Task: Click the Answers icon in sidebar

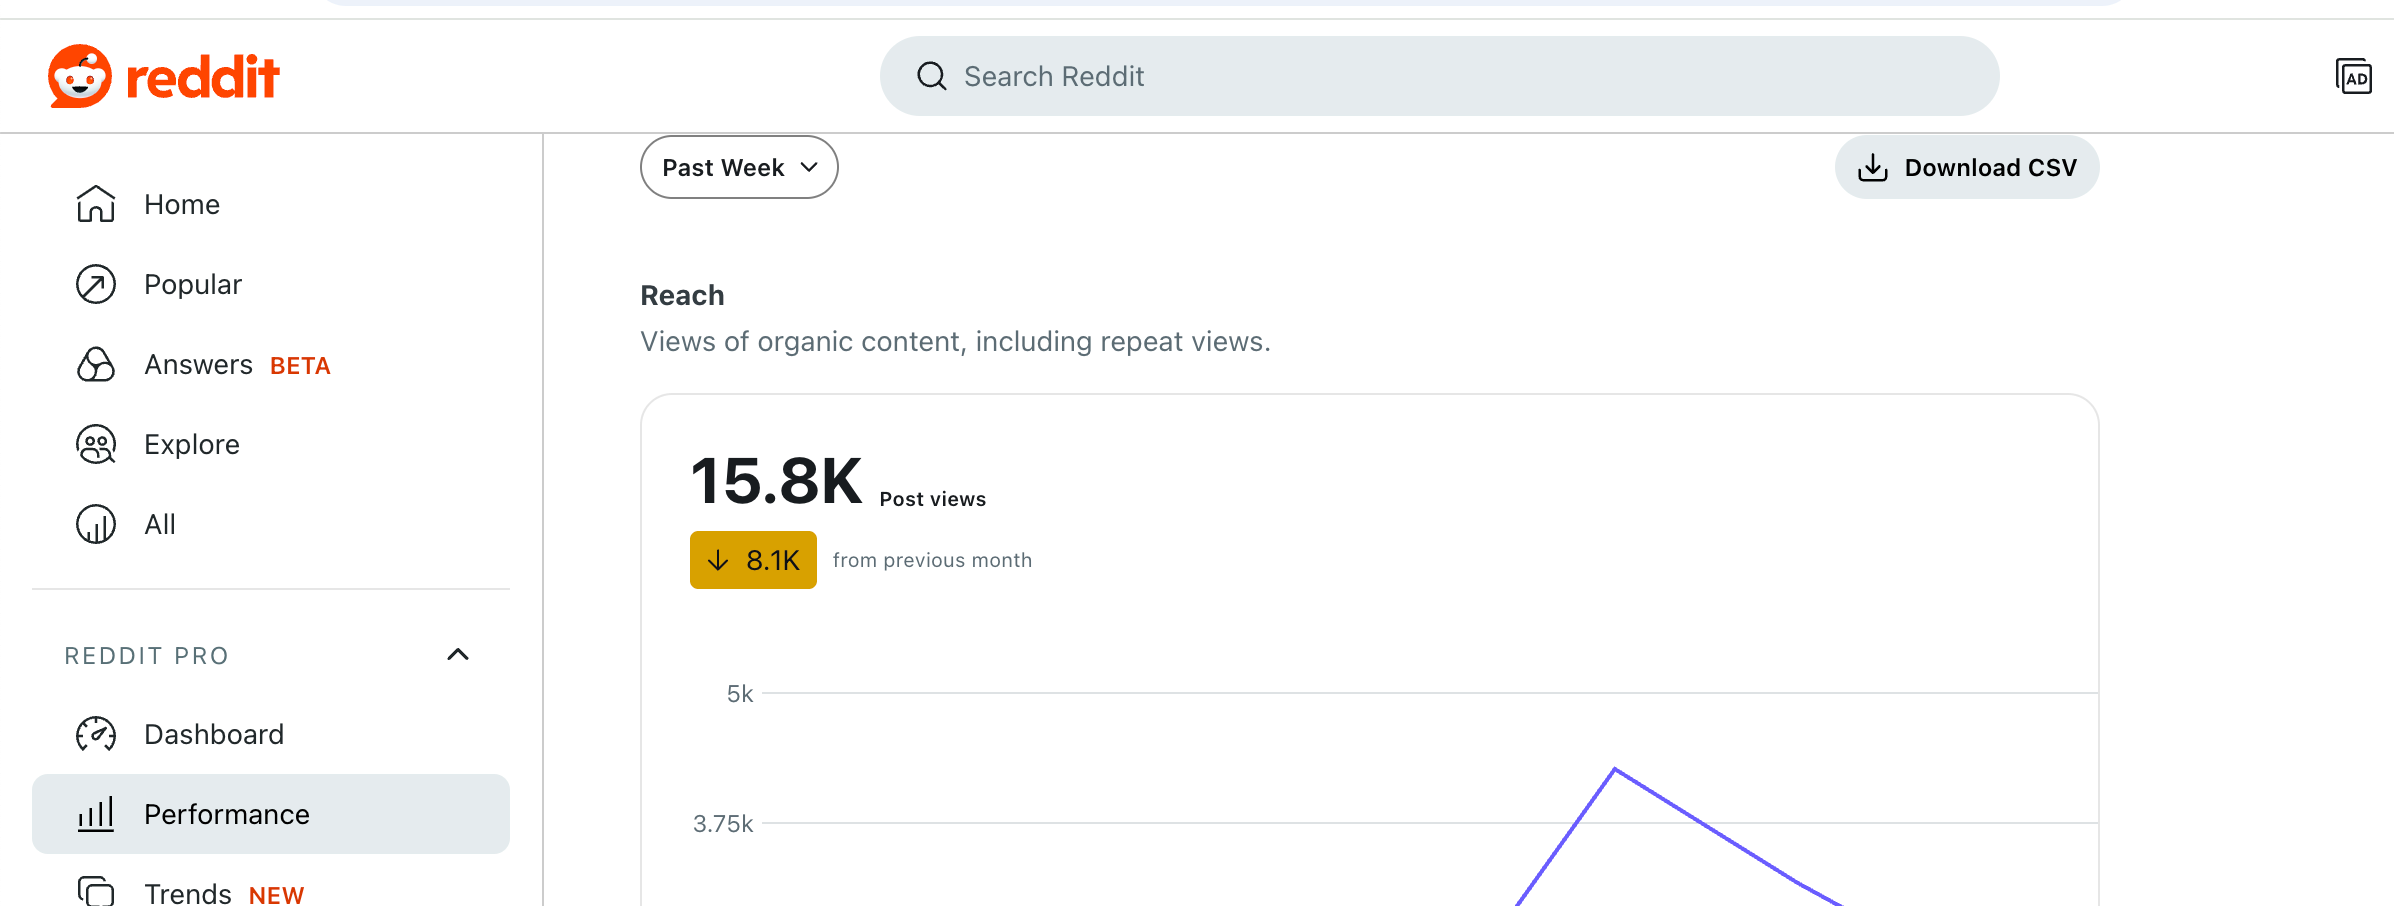Action: click(96, 364)
